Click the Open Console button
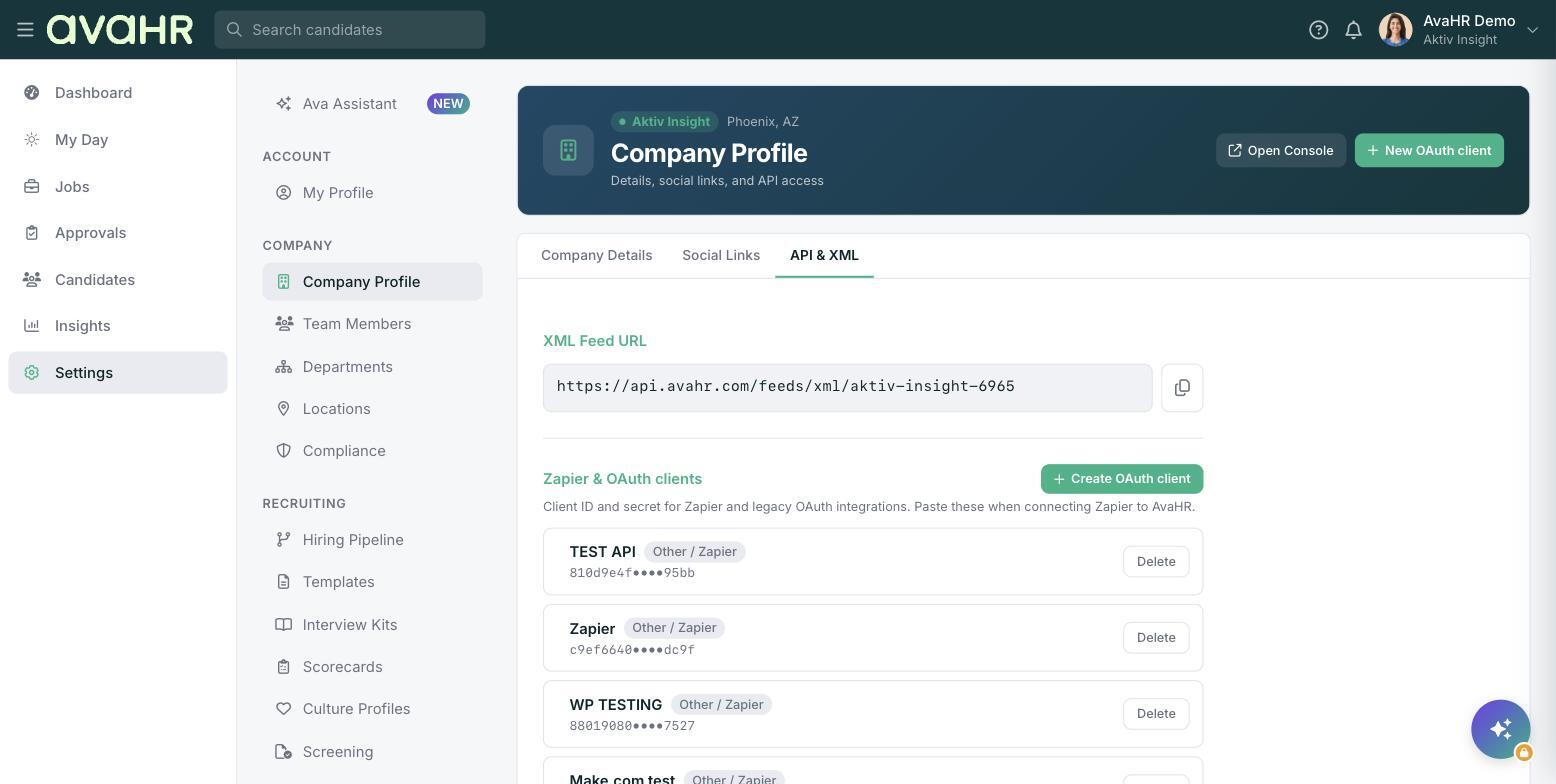The height and width of the screenshot is (784, 1556). (1281, 151)
